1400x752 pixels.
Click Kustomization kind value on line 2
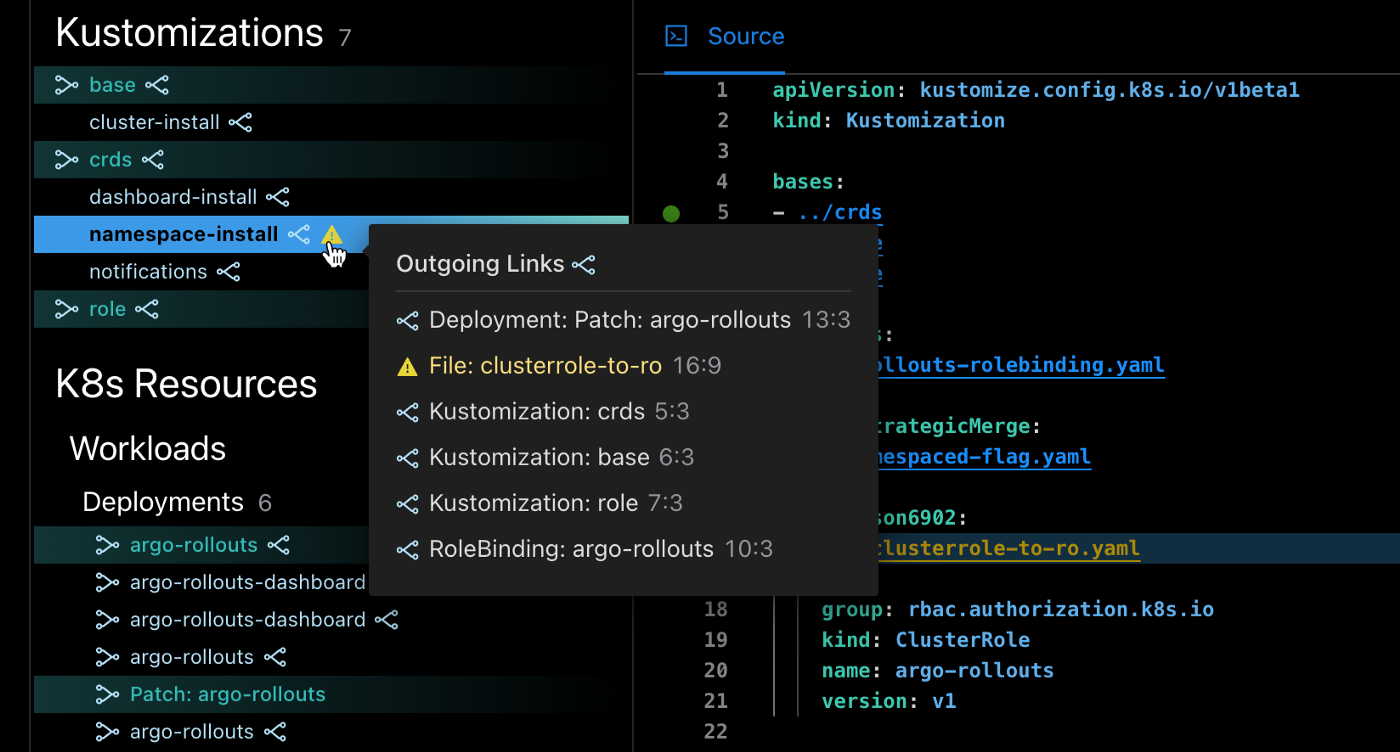click(925, 121)
